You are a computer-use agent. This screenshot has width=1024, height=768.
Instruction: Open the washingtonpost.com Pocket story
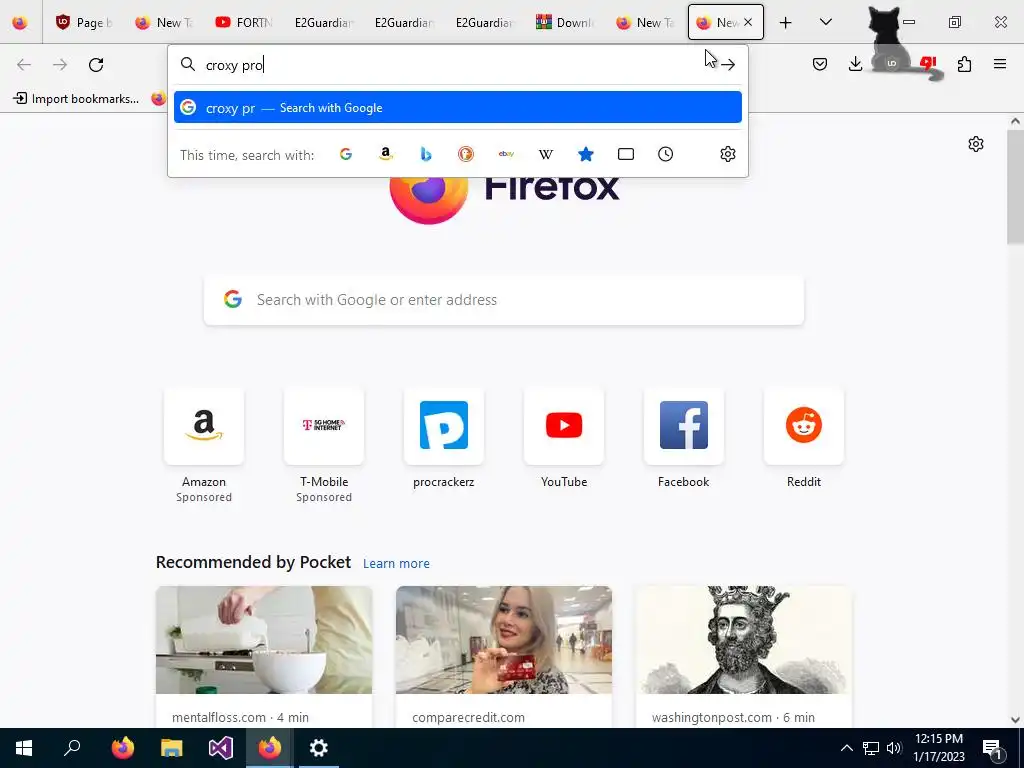point(744,657)
